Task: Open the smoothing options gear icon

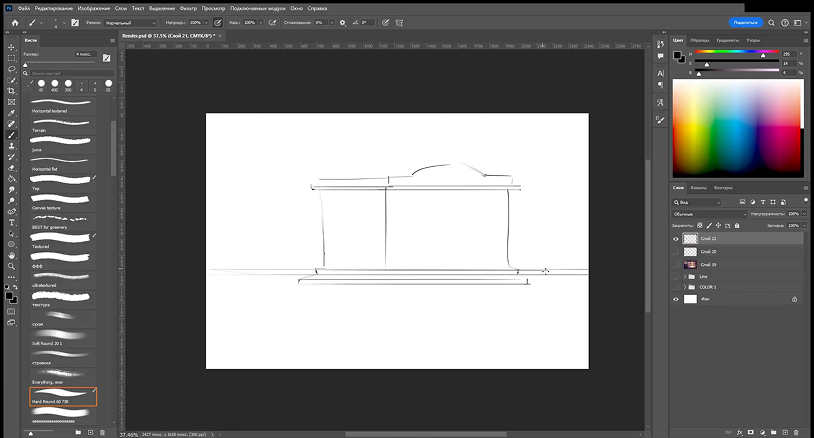Action: [342, 21]
